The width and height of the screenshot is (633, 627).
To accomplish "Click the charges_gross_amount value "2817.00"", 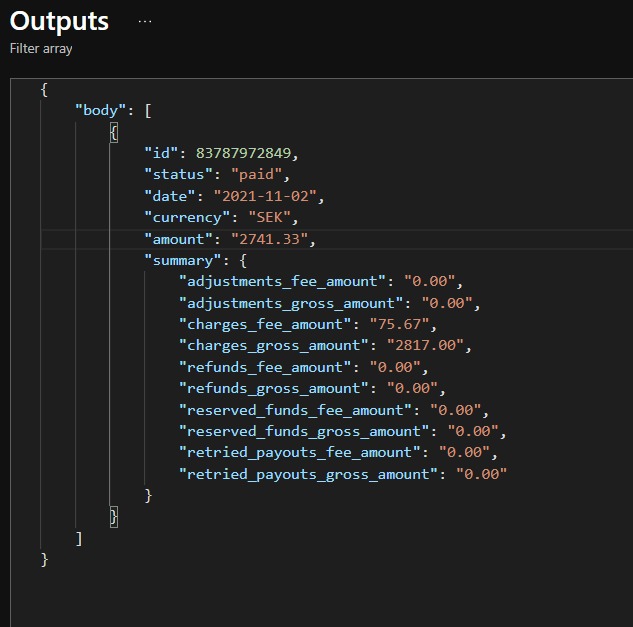I will [425, 345].
